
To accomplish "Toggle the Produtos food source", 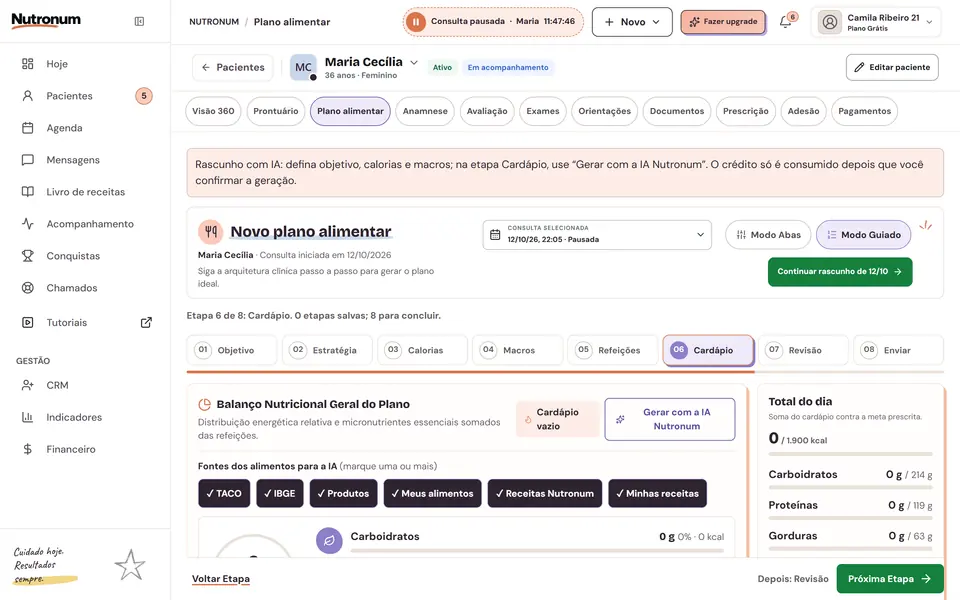I will point(343,493).
